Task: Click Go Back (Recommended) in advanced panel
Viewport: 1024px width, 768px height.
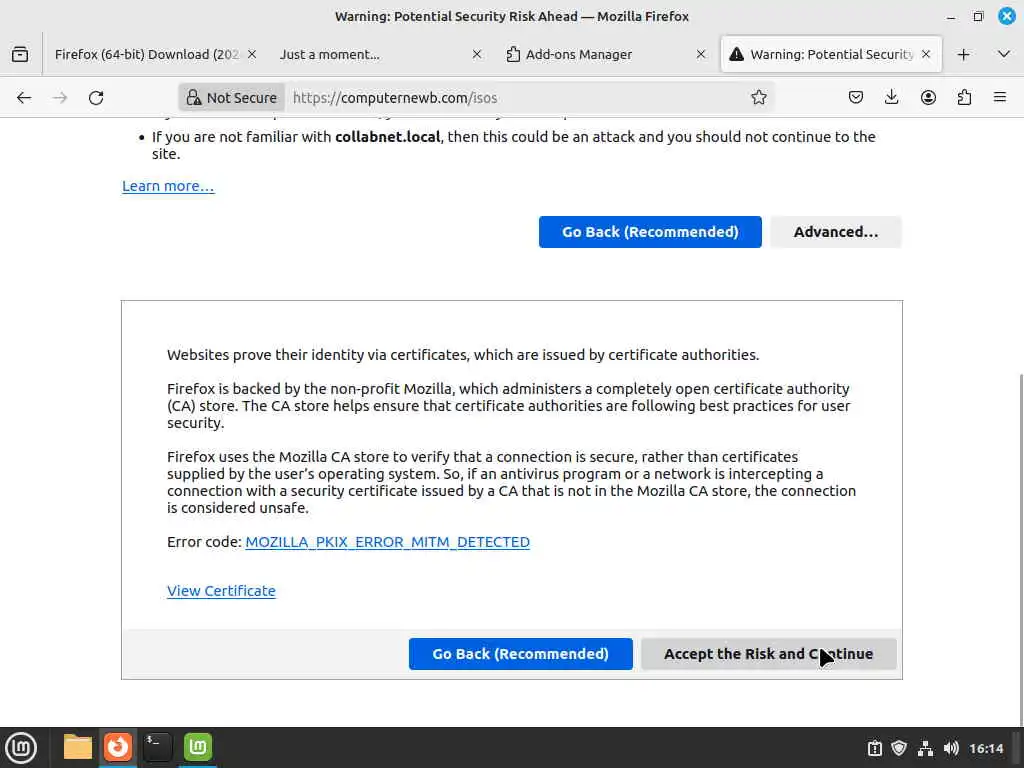Action: coord(520,654)
